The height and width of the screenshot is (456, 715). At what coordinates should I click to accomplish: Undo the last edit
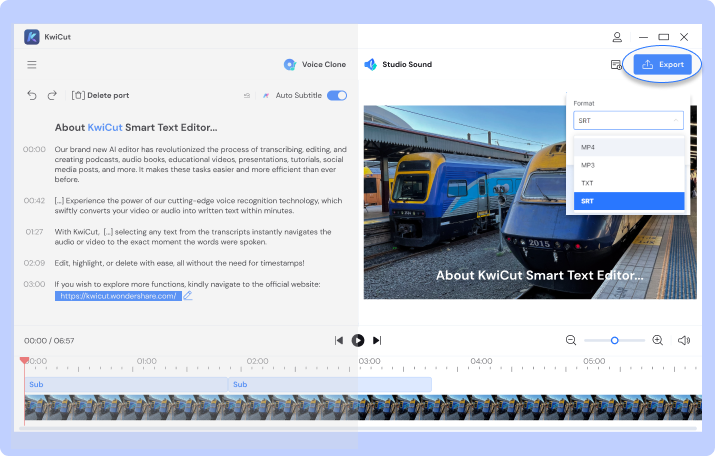pos(31,95)
